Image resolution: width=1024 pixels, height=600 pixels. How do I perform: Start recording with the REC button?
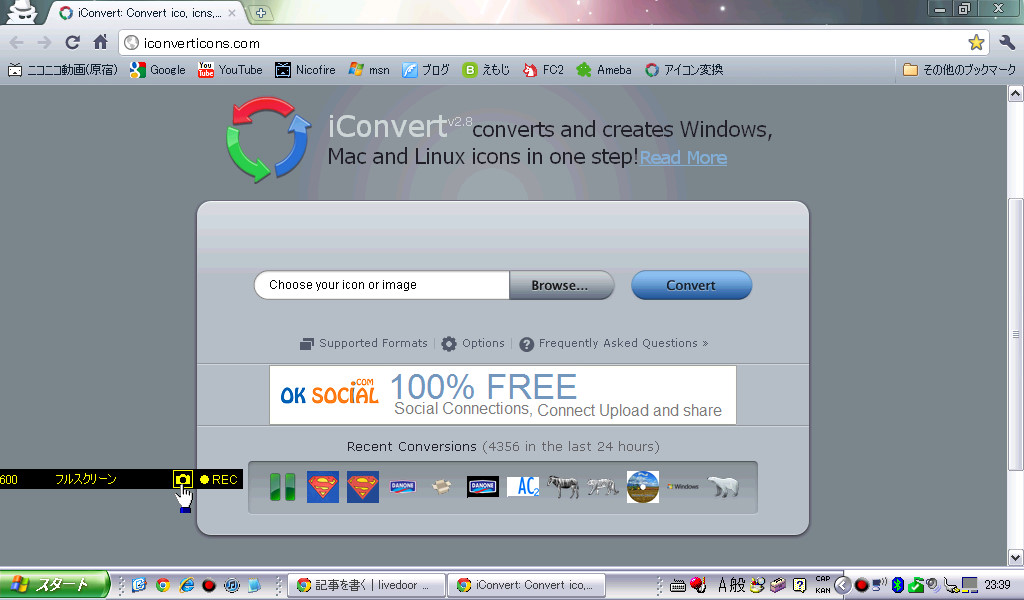click(x=219, y=479)
